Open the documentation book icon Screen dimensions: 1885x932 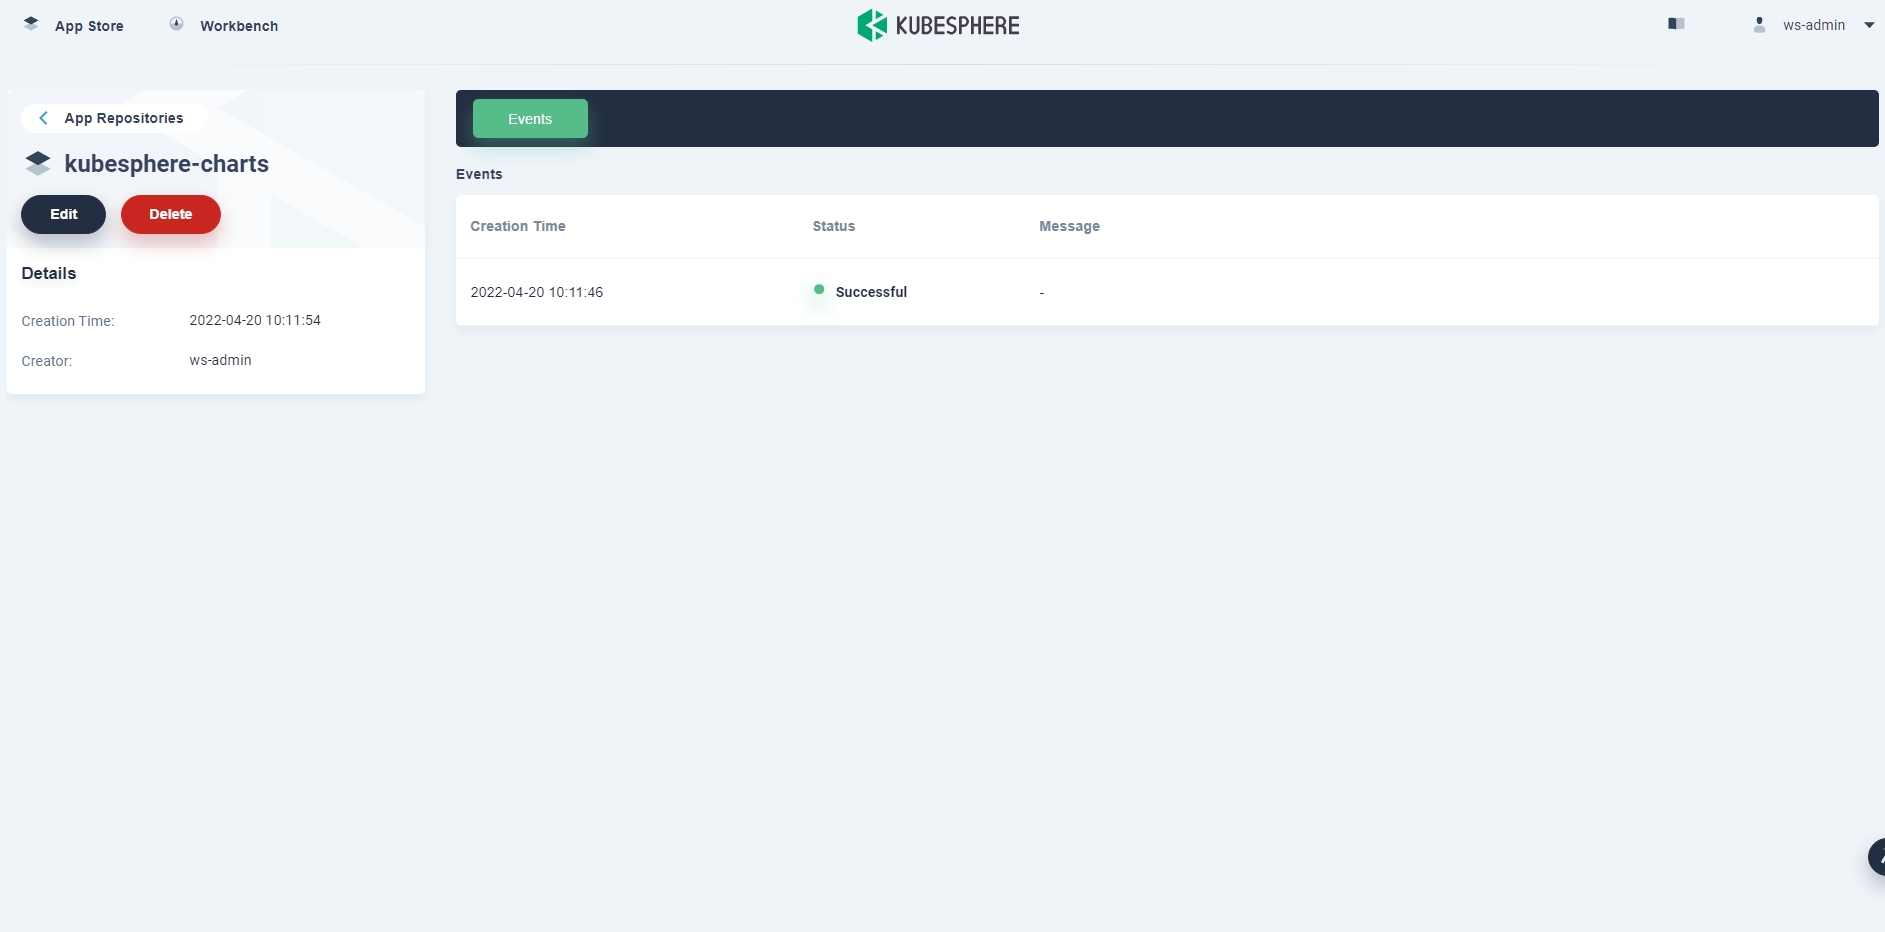1676,24
